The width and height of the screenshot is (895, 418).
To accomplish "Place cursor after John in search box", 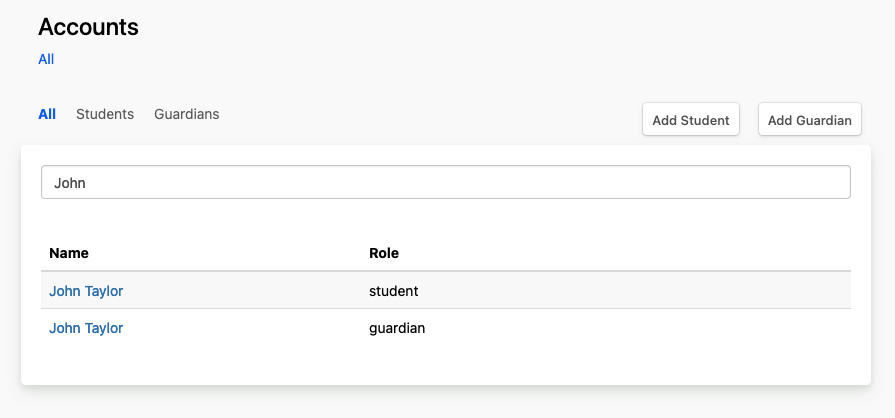I will [x=88, y=183].
